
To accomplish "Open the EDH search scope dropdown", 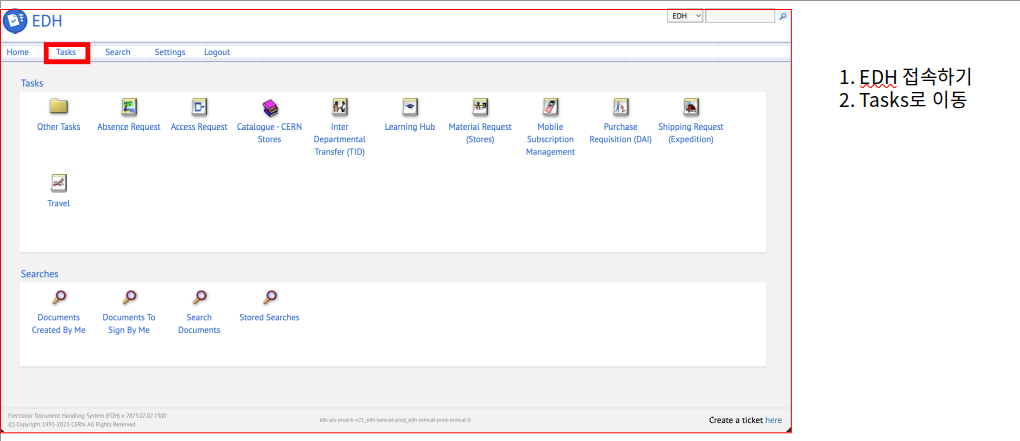I will click(x=685, y=16).
